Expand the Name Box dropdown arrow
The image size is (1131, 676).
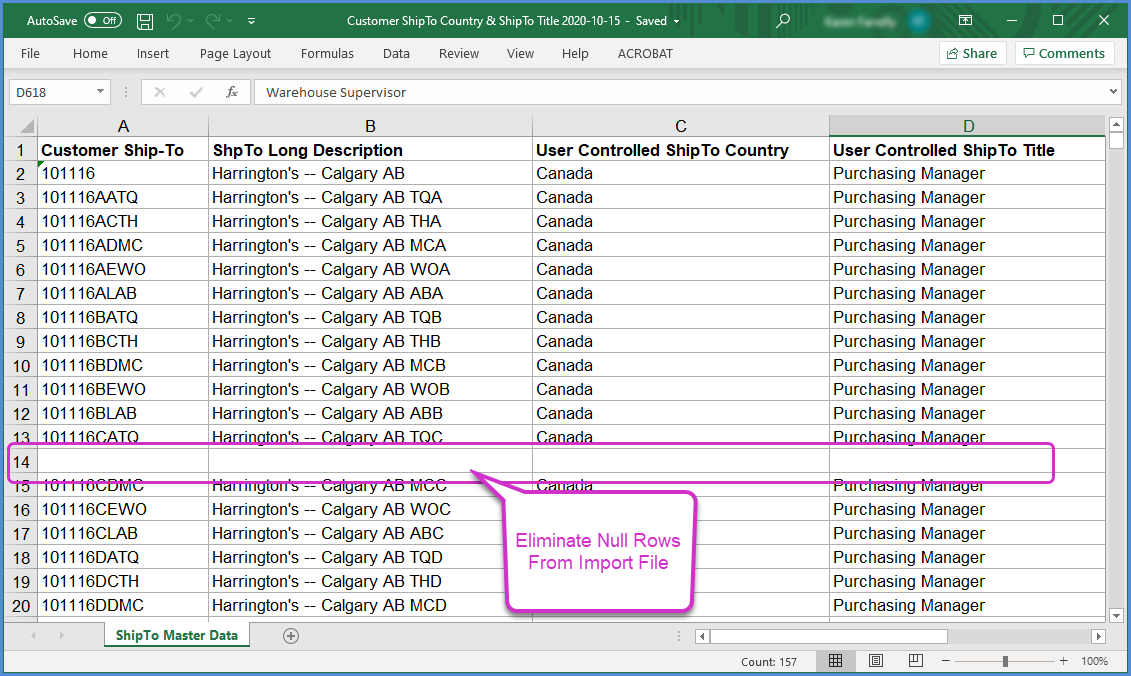[100, 92]
